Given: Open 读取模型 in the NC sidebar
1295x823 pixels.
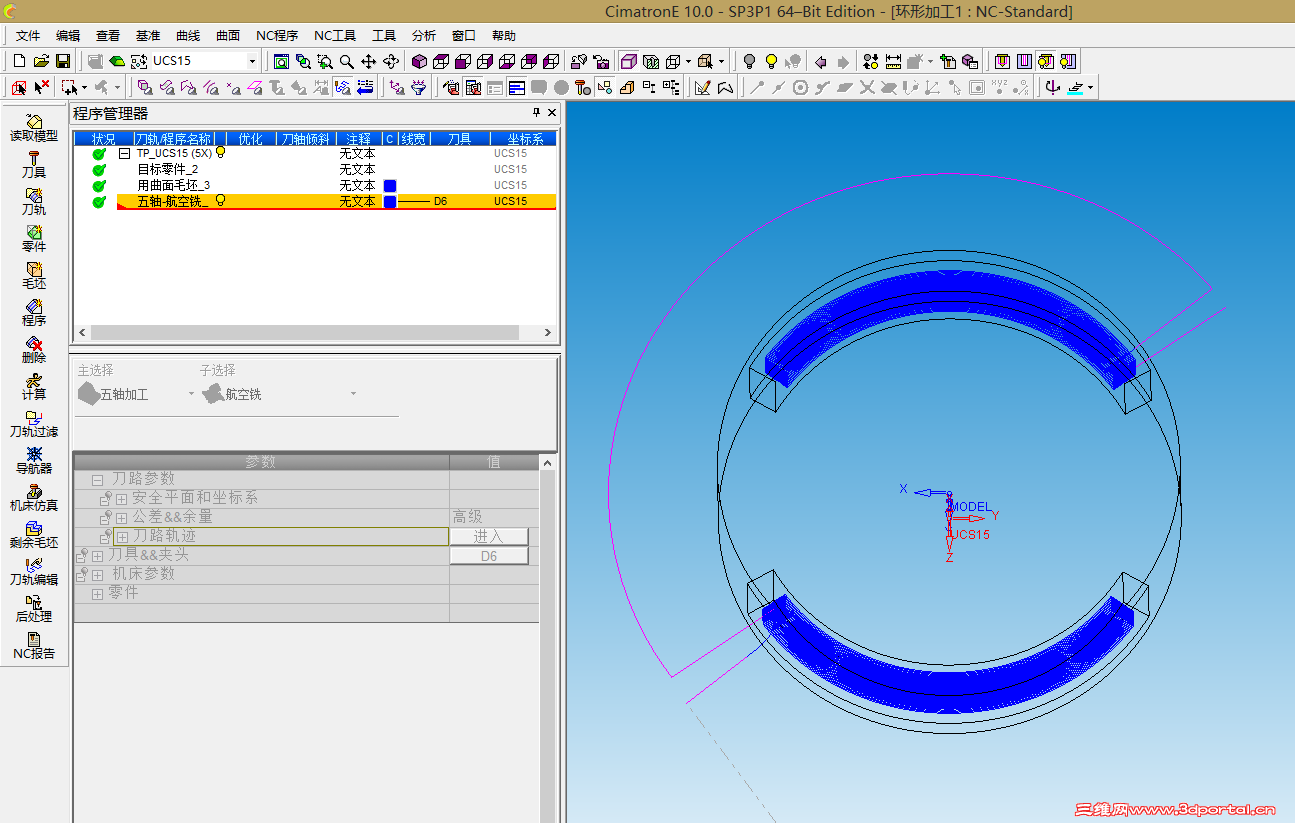Looking at the screenshot, I should click(x=34, y=127).
